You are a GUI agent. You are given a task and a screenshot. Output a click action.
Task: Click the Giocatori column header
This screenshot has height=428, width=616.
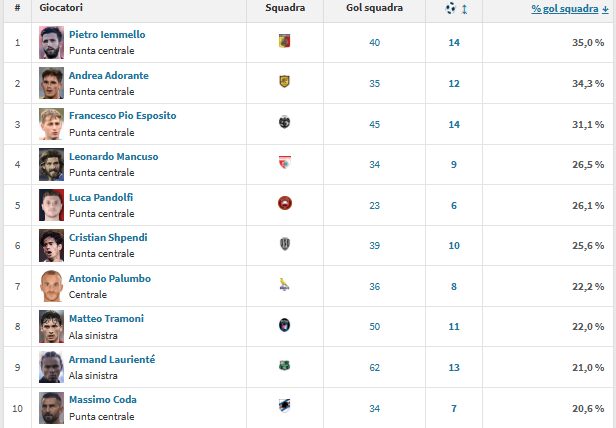(61, 8)
